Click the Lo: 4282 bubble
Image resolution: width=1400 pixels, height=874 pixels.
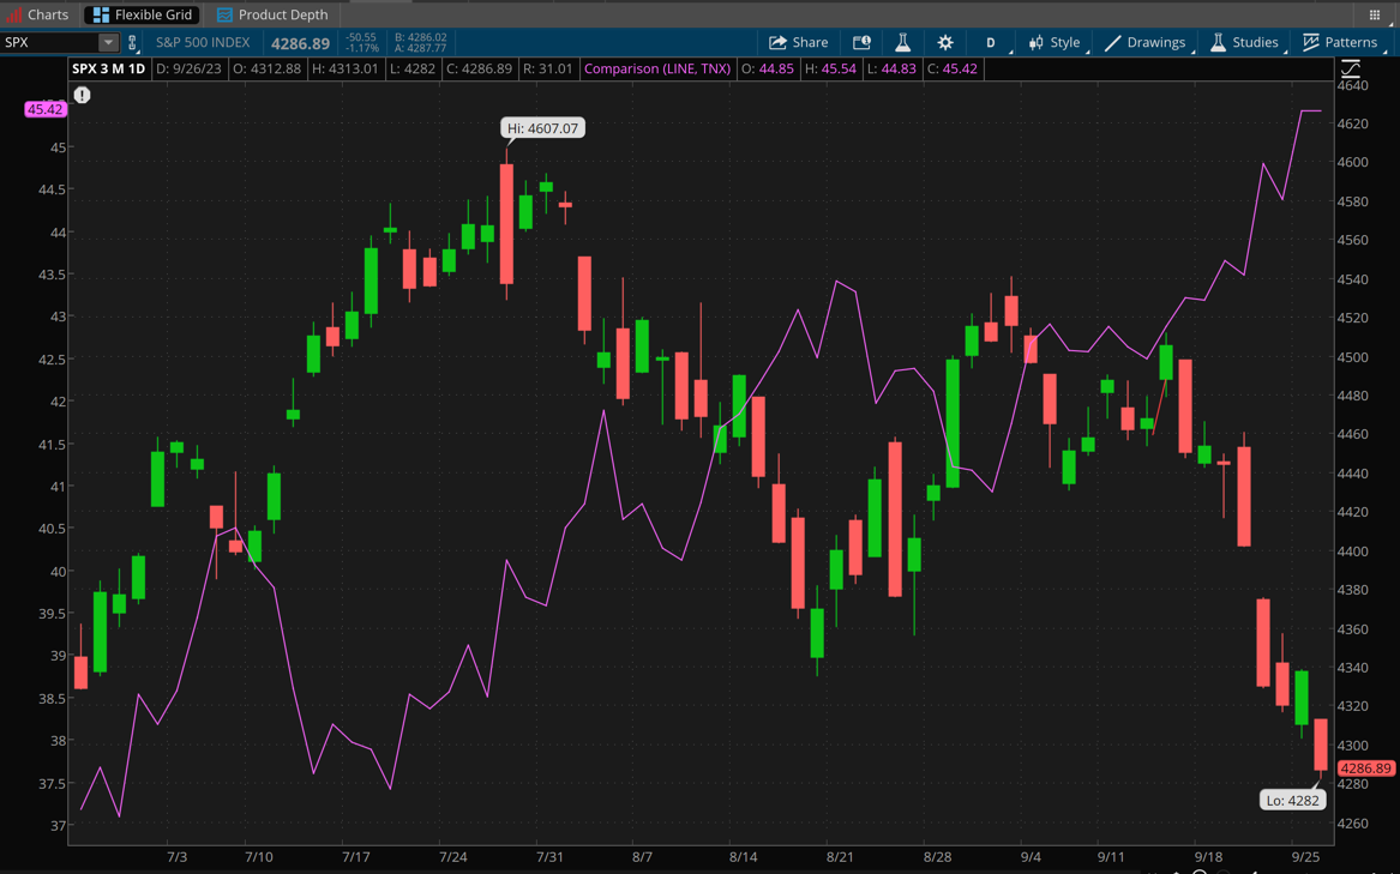tap(1293, 800)
